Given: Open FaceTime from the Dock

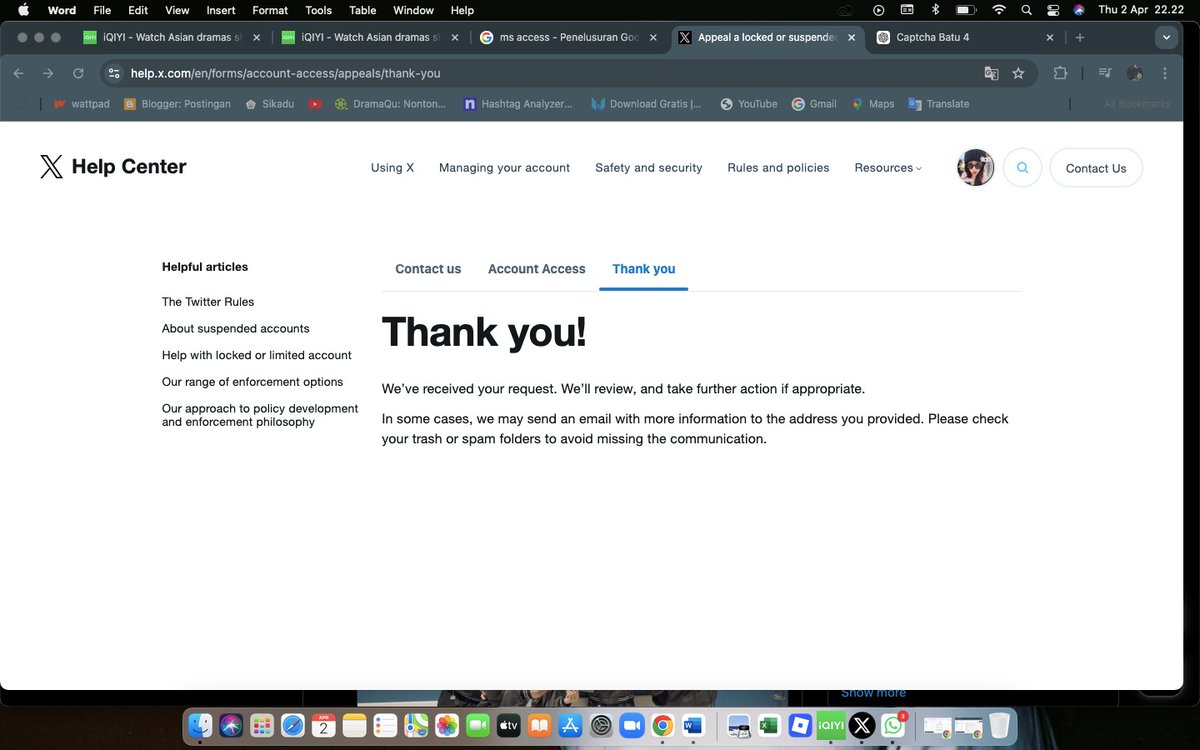Looking at the screenshot, I should point(477,725).
